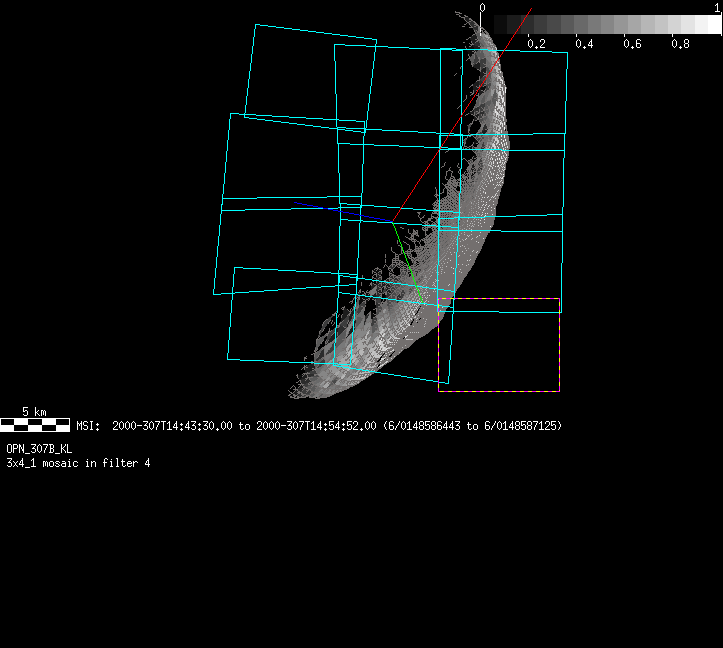Click the OPN_307B_KL sequence name

39,449
